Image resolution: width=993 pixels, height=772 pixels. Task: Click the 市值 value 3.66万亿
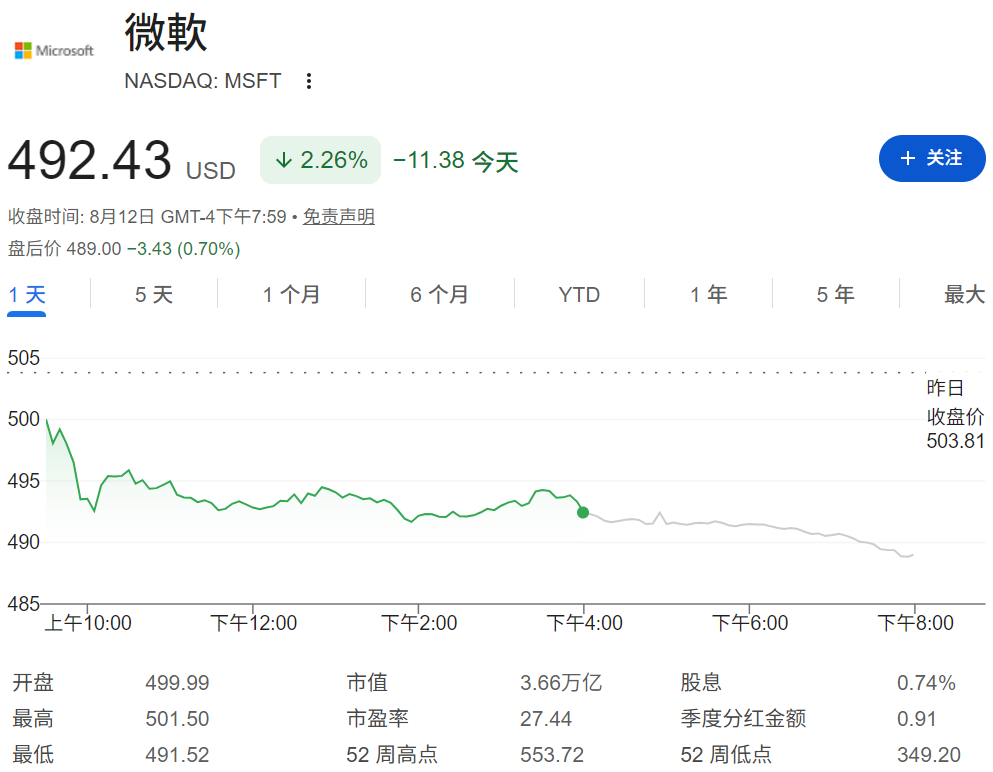click(x=561, y=683)
